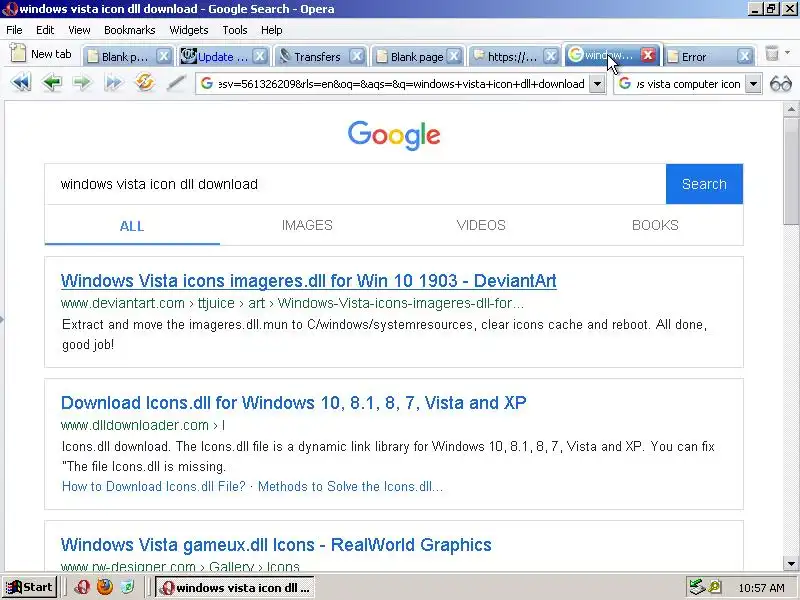This screenshot has height=600, width=800.
Task: Close the first Blank page tab
Action: (163, 56)
